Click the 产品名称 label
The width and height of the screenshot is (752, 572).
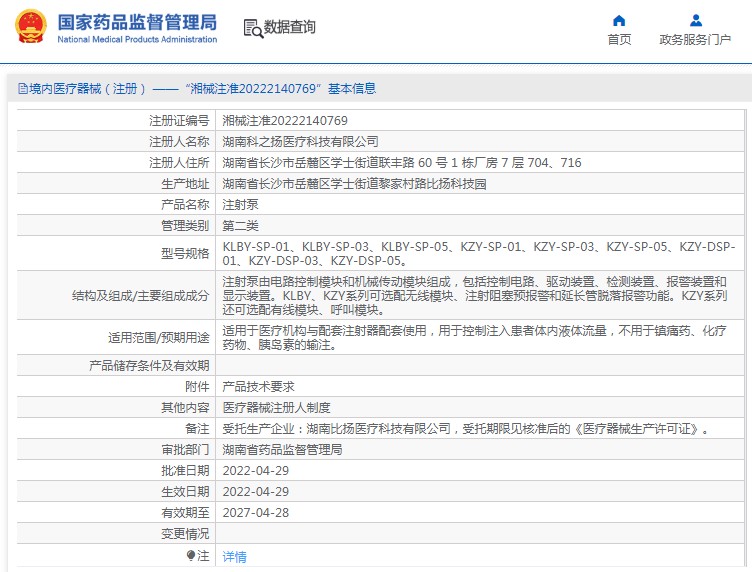(x=185, y=205)
